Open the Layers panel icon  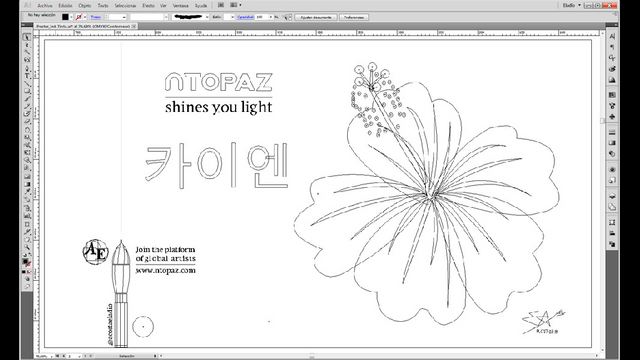[612, 196]
